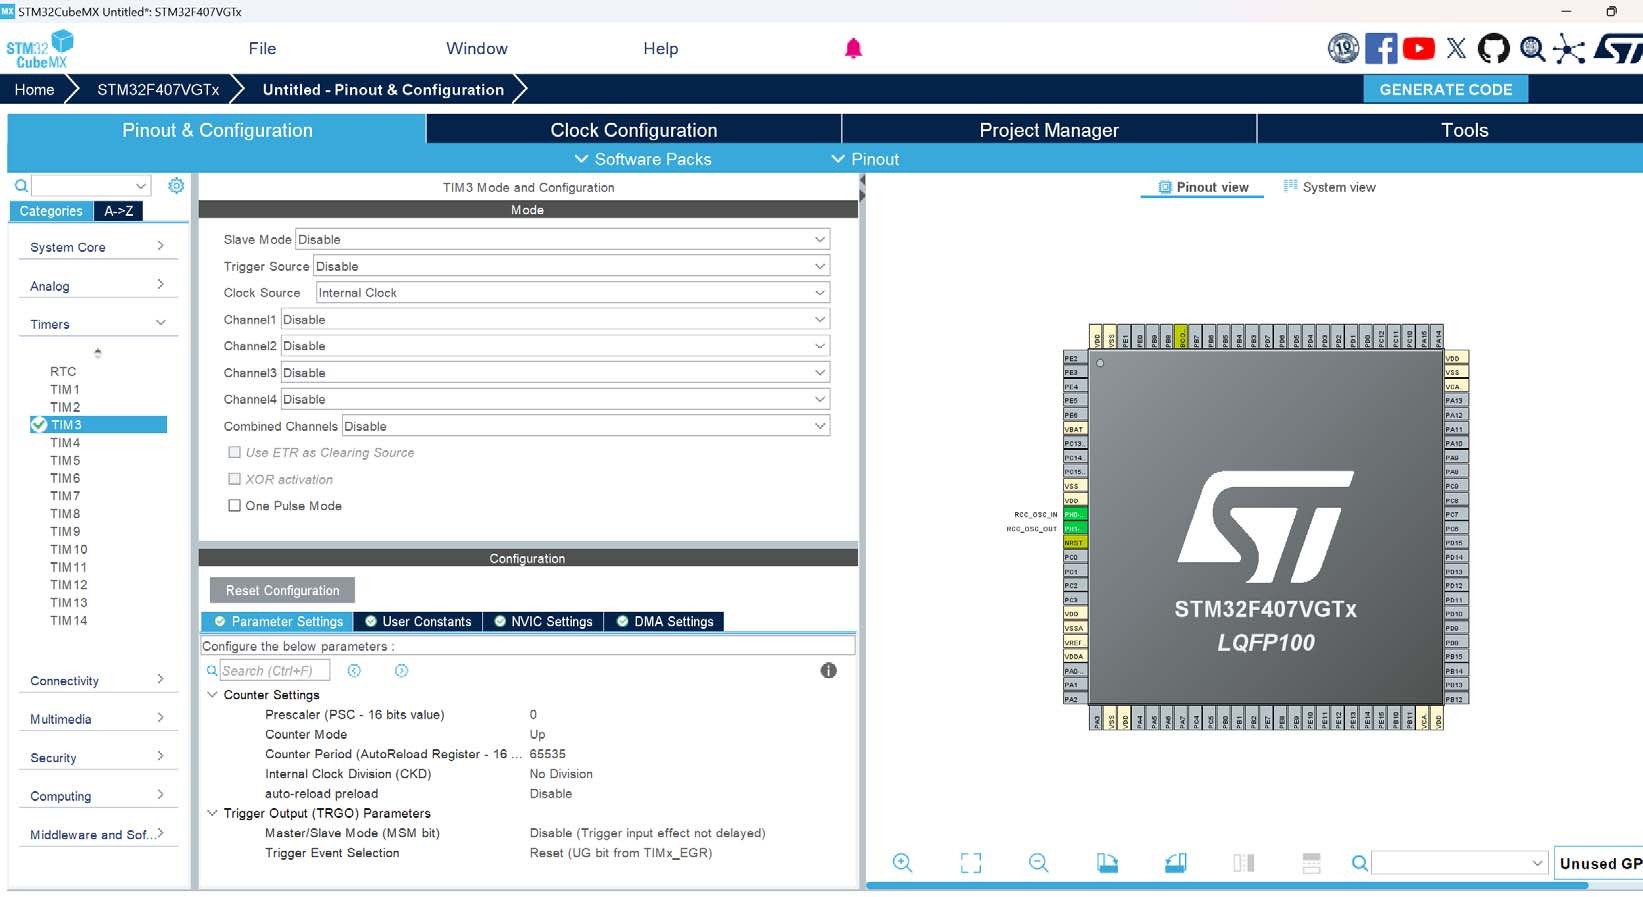Collapse the Counter Settings group

[212, 694]
